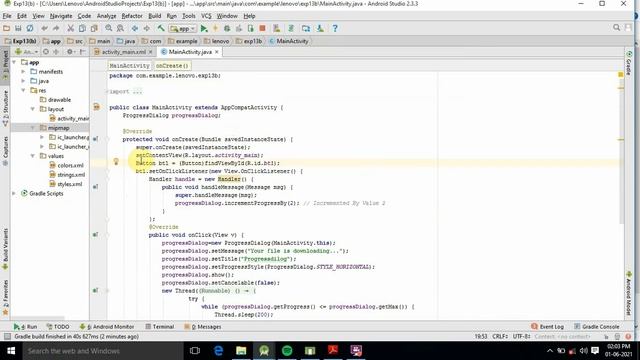Click the Replace toolbar icon
Viewport: 640px width, 360px height.
tap(120, 29)
